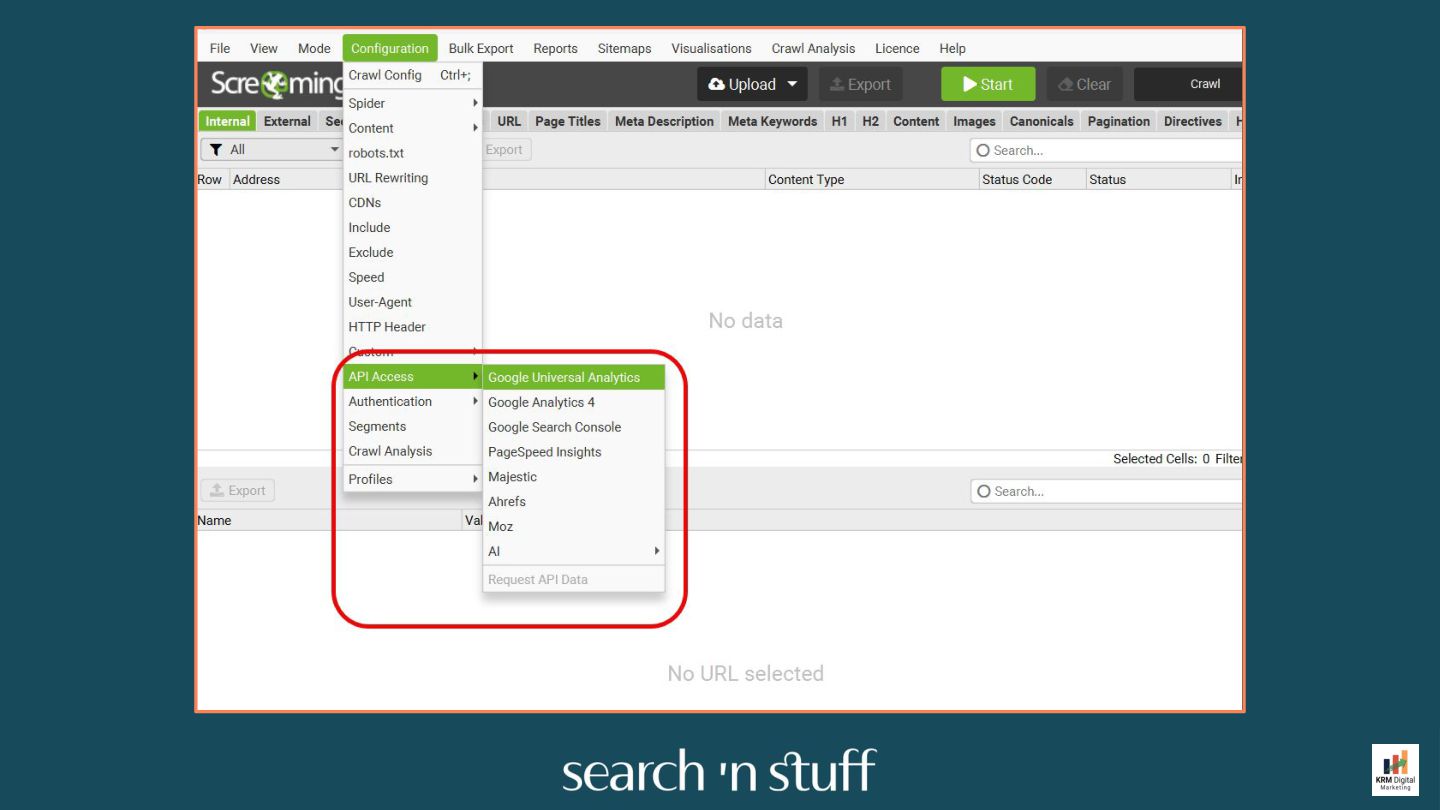The height and width of the screenshot is (810, 1440).
Task: Choose Majestic API option
Action: click(574, 477)
